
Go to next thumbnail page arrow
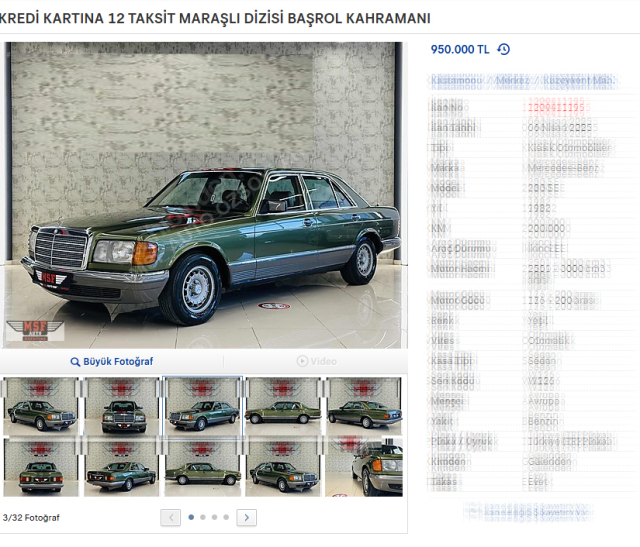[247, 518]
